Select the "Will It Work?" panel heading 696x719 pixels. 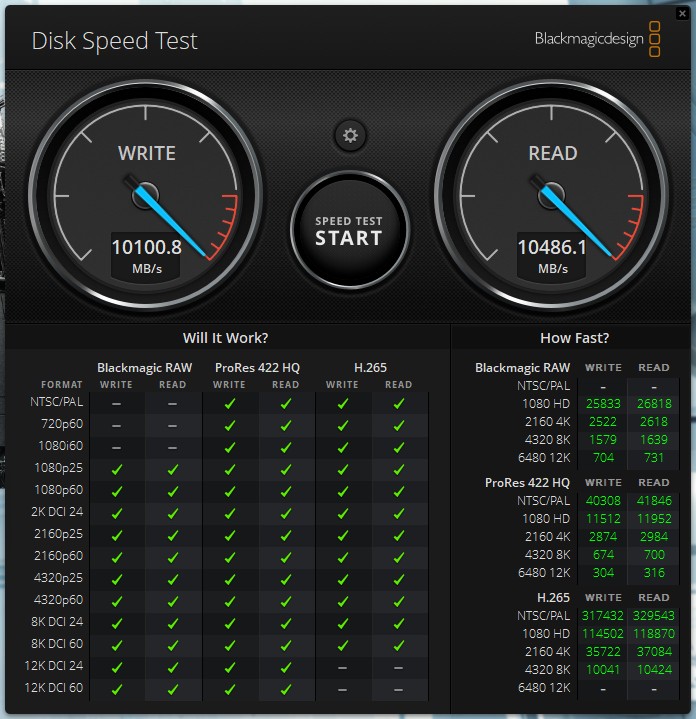[x=225, y=338]
